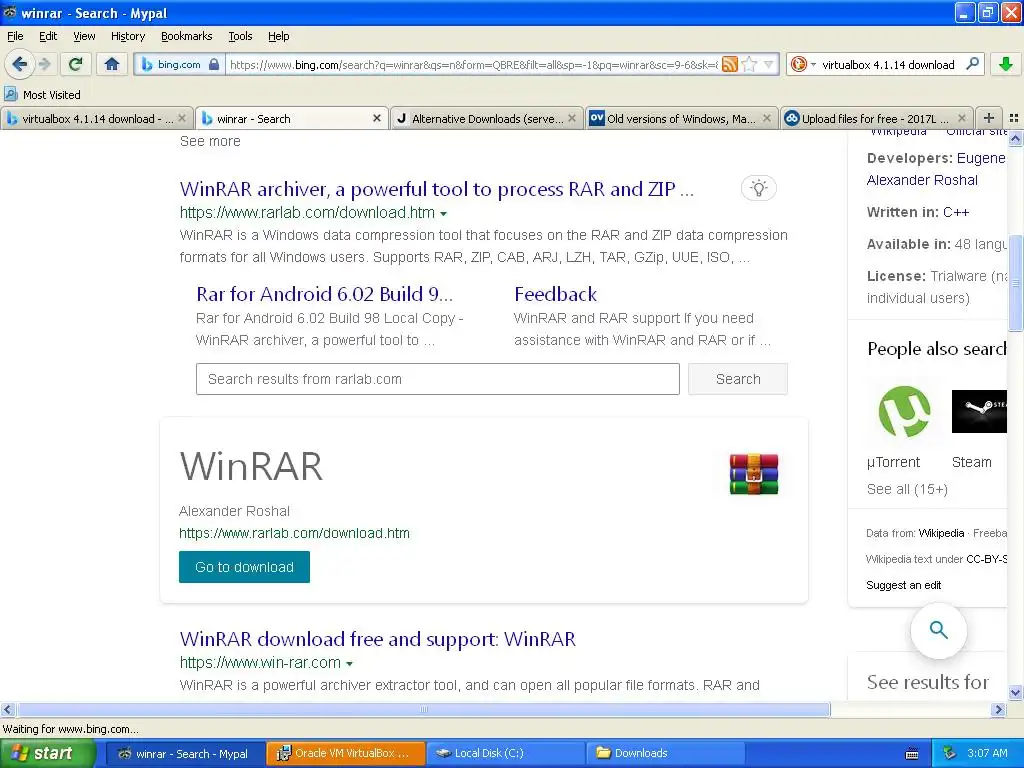Close the winrar - Search tab
The width and height of the screenshot is (1024, 768).
coord(377,118)
